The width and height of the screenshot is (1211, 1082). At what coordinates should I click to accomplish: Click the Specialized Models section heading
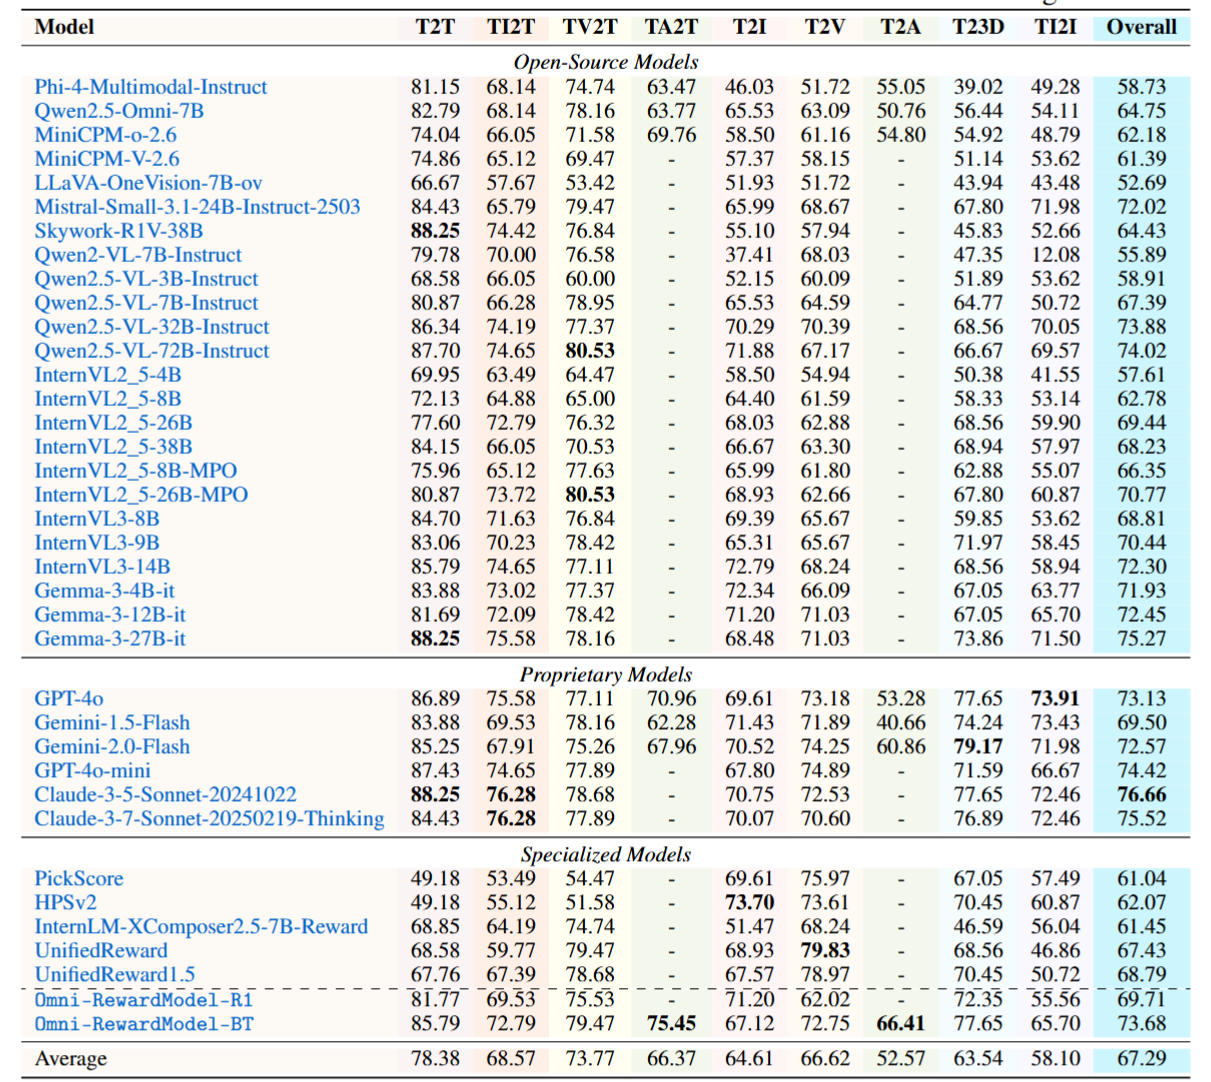[606, 854]
